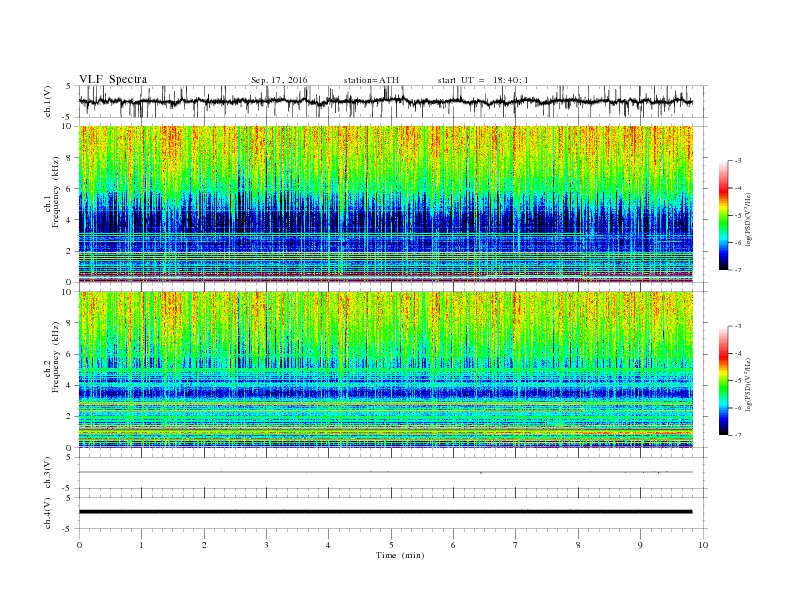
Task: Click the "4" kHz tick of the ch.2 spectrogram
Action: 70,385
